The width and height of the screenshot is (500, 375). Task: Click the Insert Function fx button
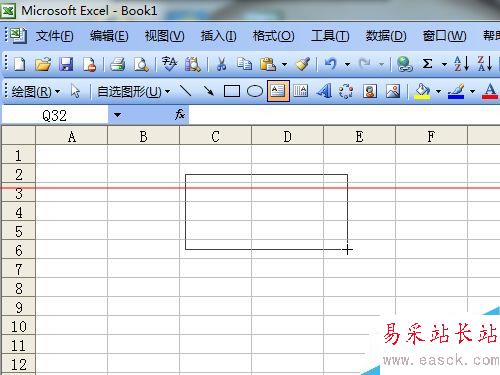pyautogui.click(x=180, y=114)
